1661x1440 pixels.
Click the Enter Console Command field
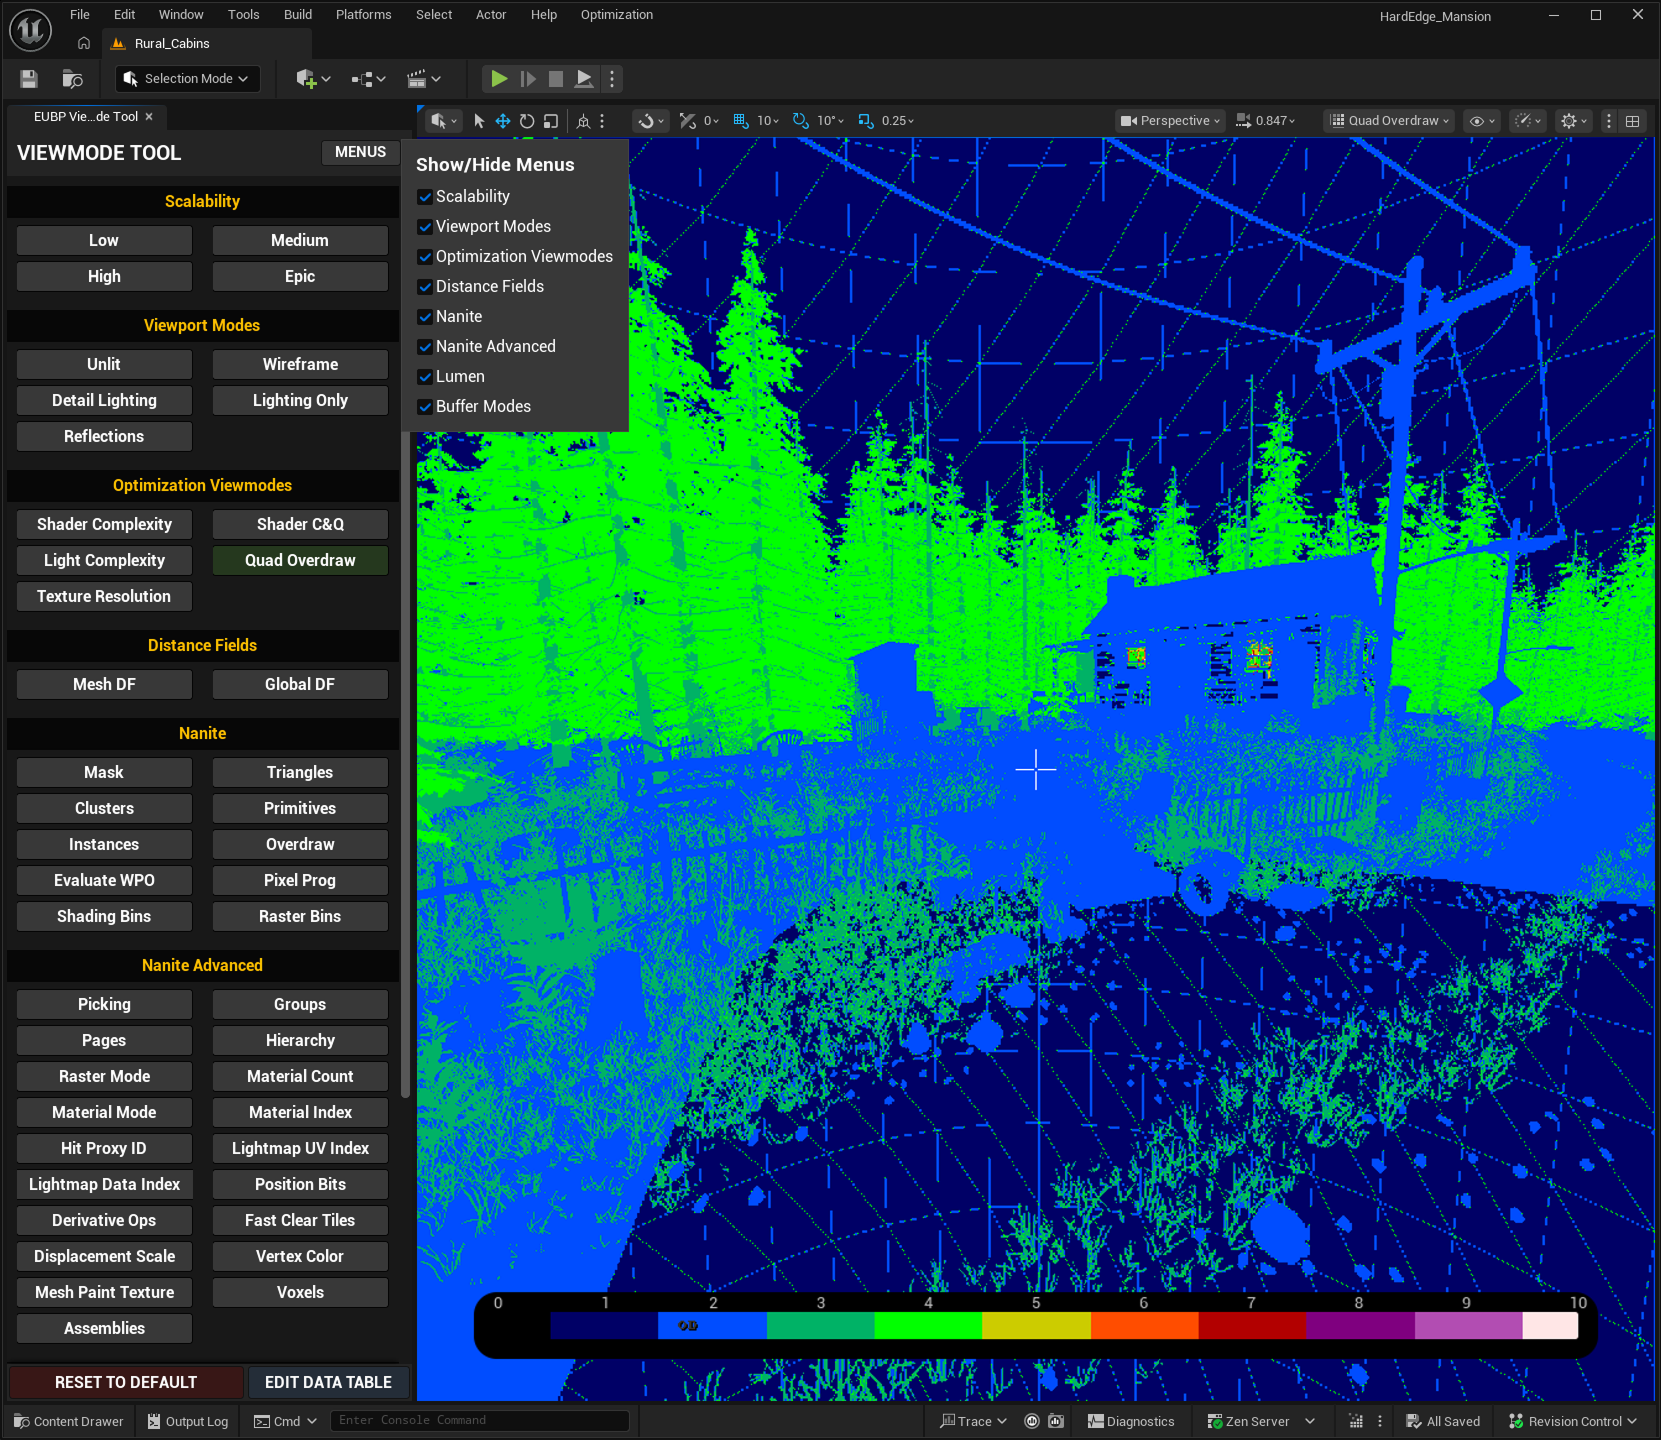[x=480, y=1421]
